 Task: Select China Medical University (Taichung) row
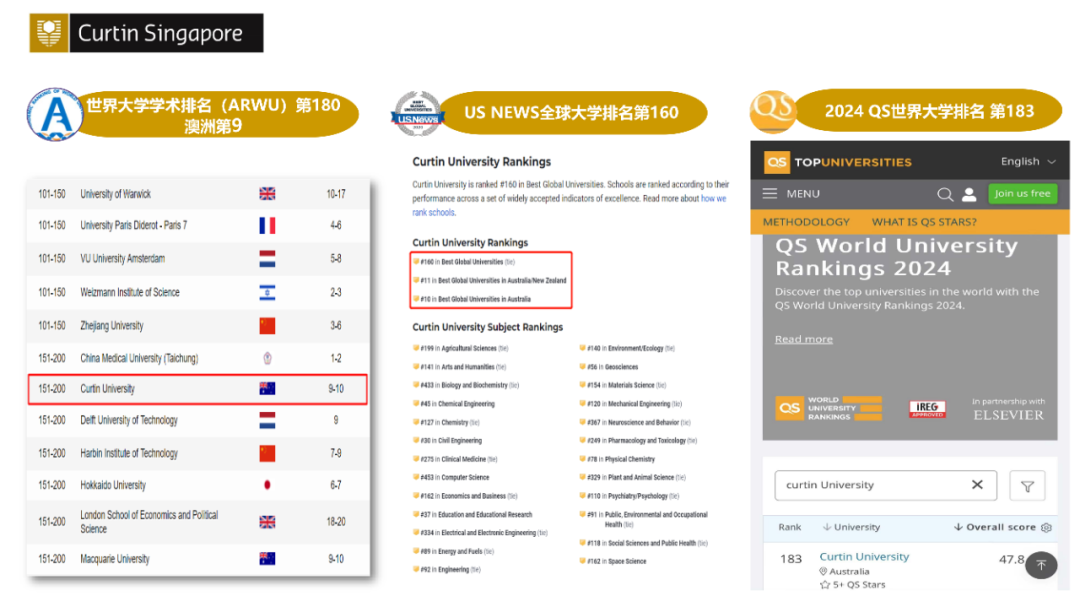197,358
